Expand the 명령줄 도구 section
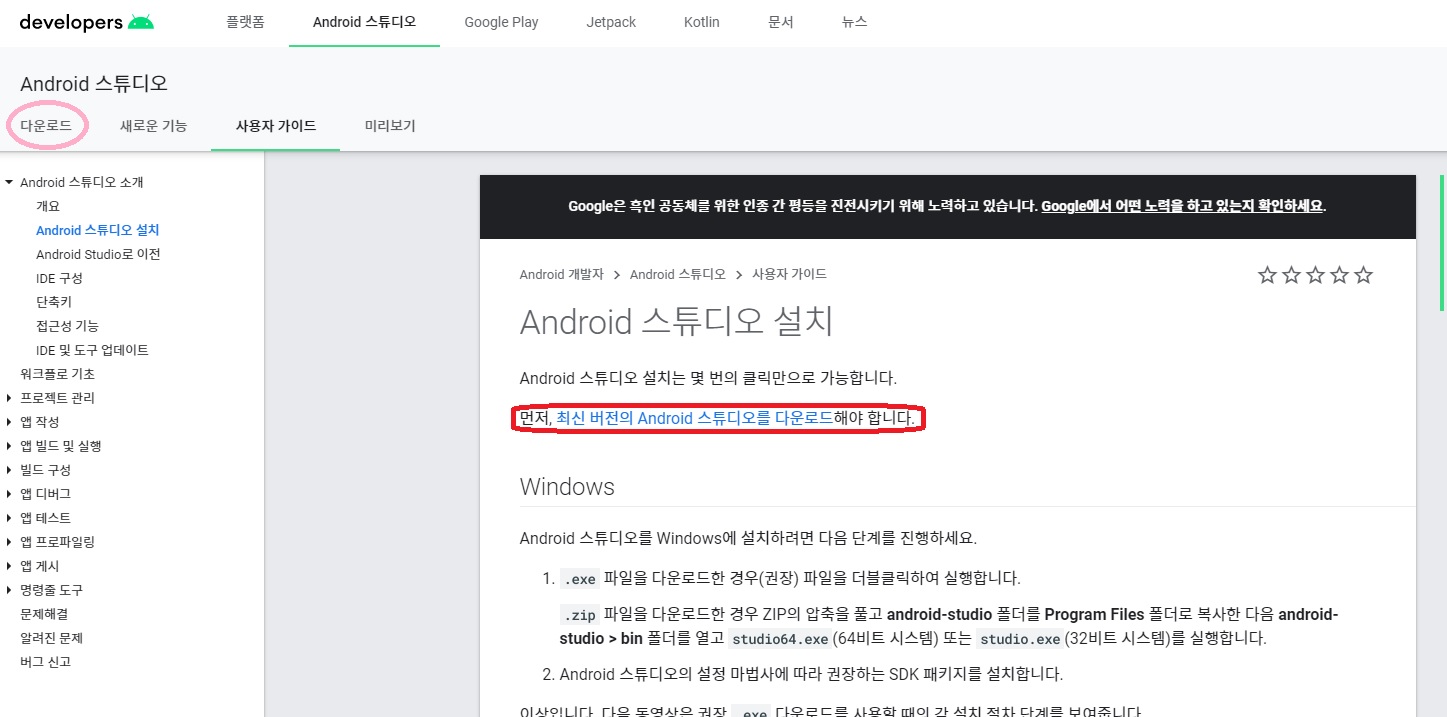The image size is (1447, 717). point(9,590)
